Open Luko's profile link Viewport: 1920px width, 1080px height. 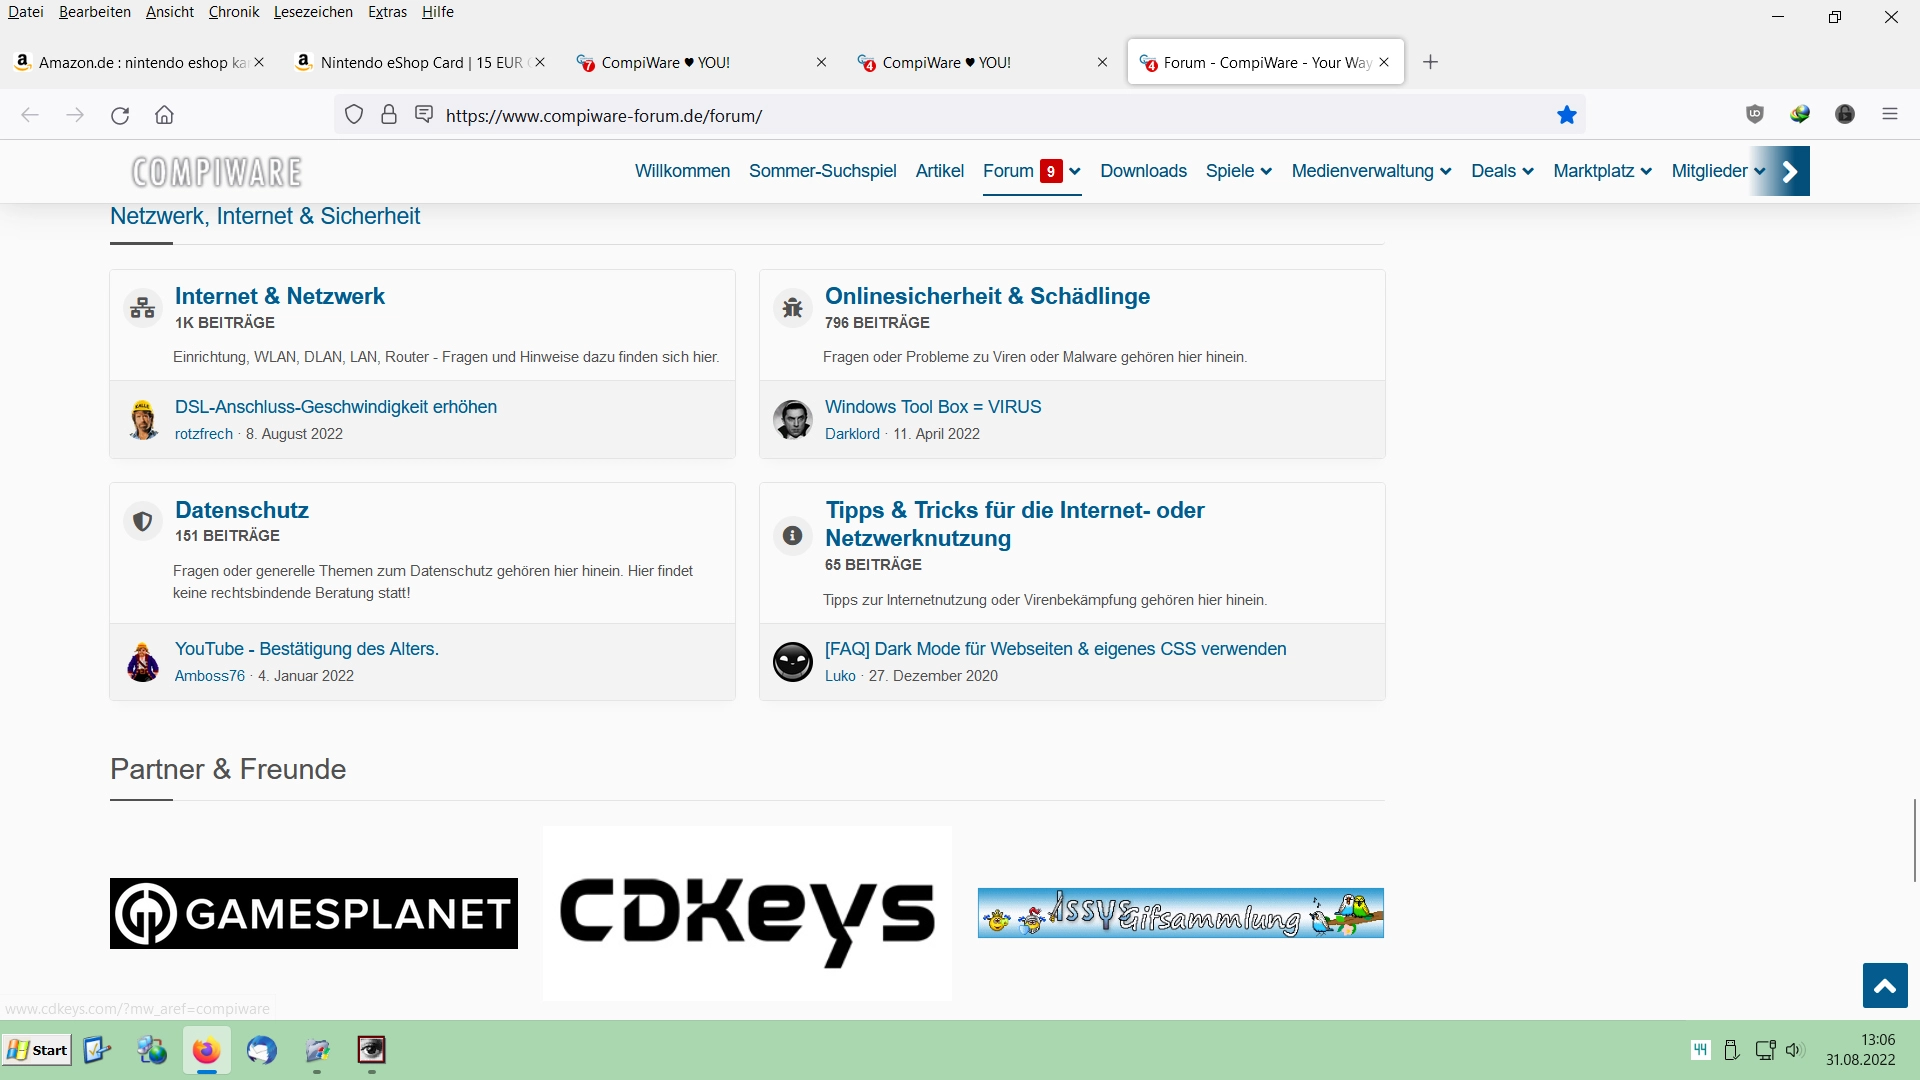[x=840, y=676]
